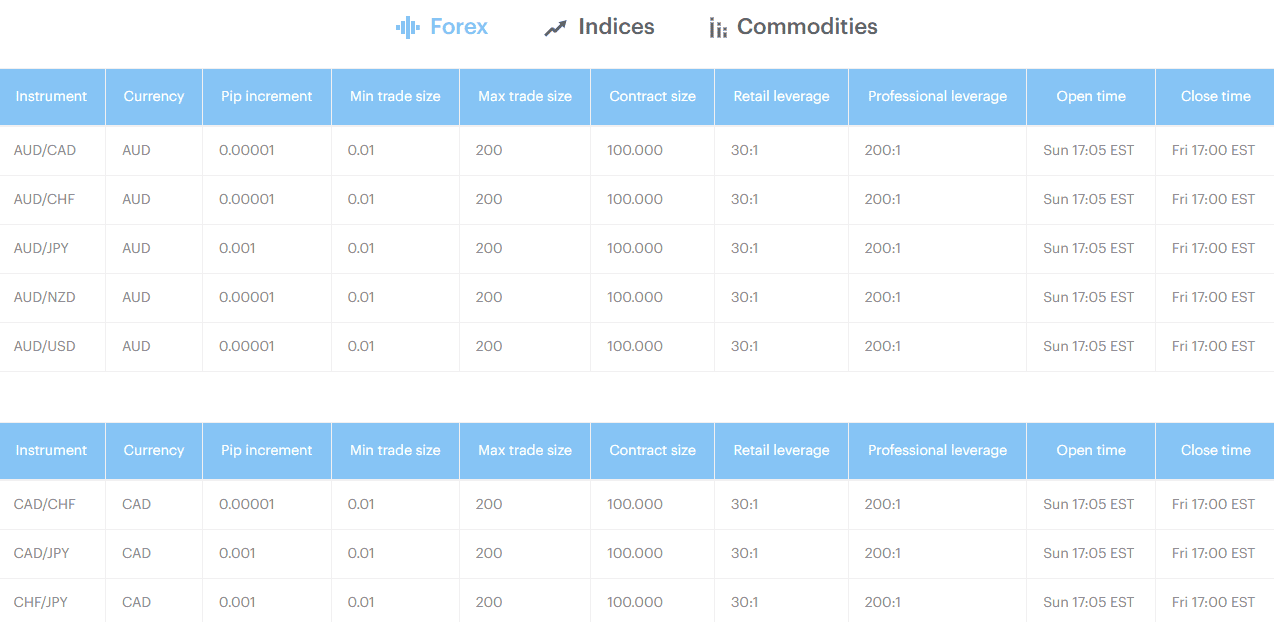The width and height of the screenshot is (1274, 622).
Task: Click the Close time column header
Action: [x=1214, y=96]
